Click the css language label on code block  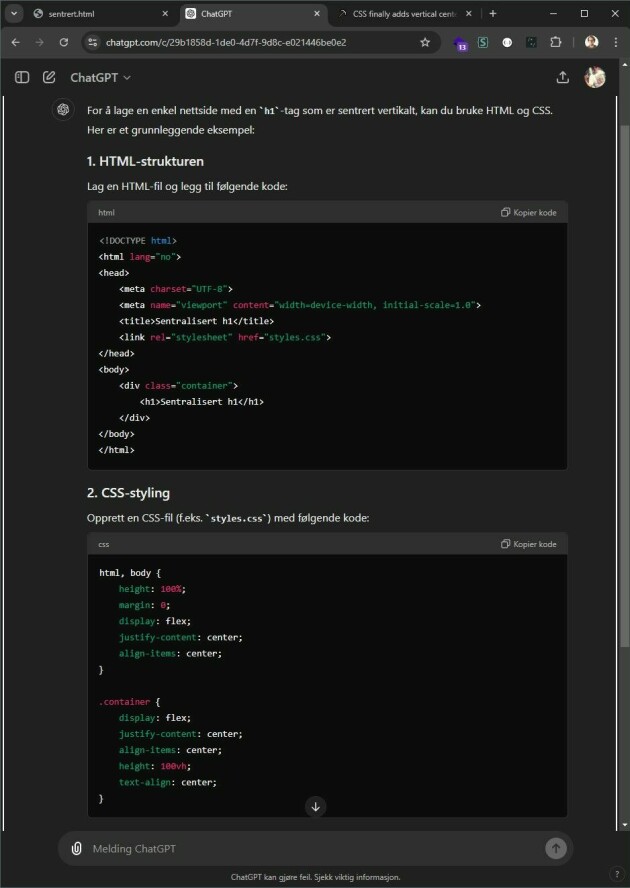click(104, 544)
